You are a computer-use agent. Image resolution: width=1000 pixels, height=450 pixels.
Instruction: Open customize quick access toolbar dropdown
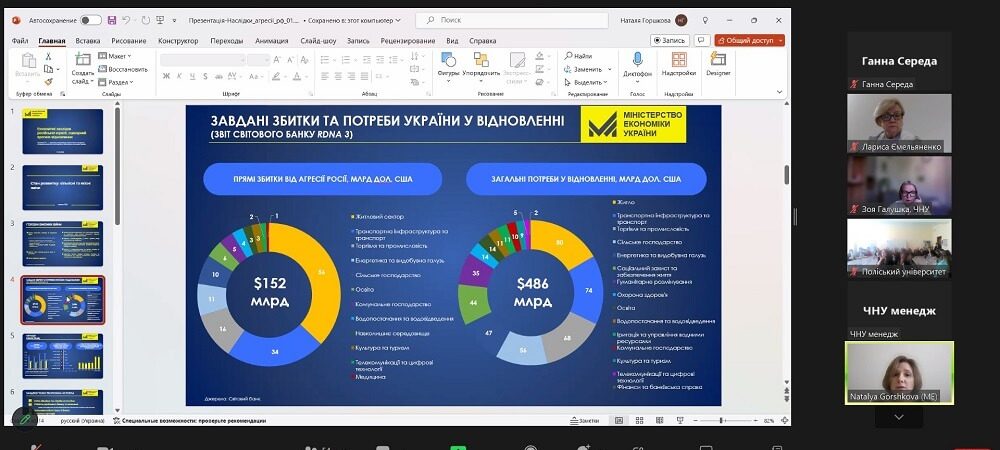(174, 20)
